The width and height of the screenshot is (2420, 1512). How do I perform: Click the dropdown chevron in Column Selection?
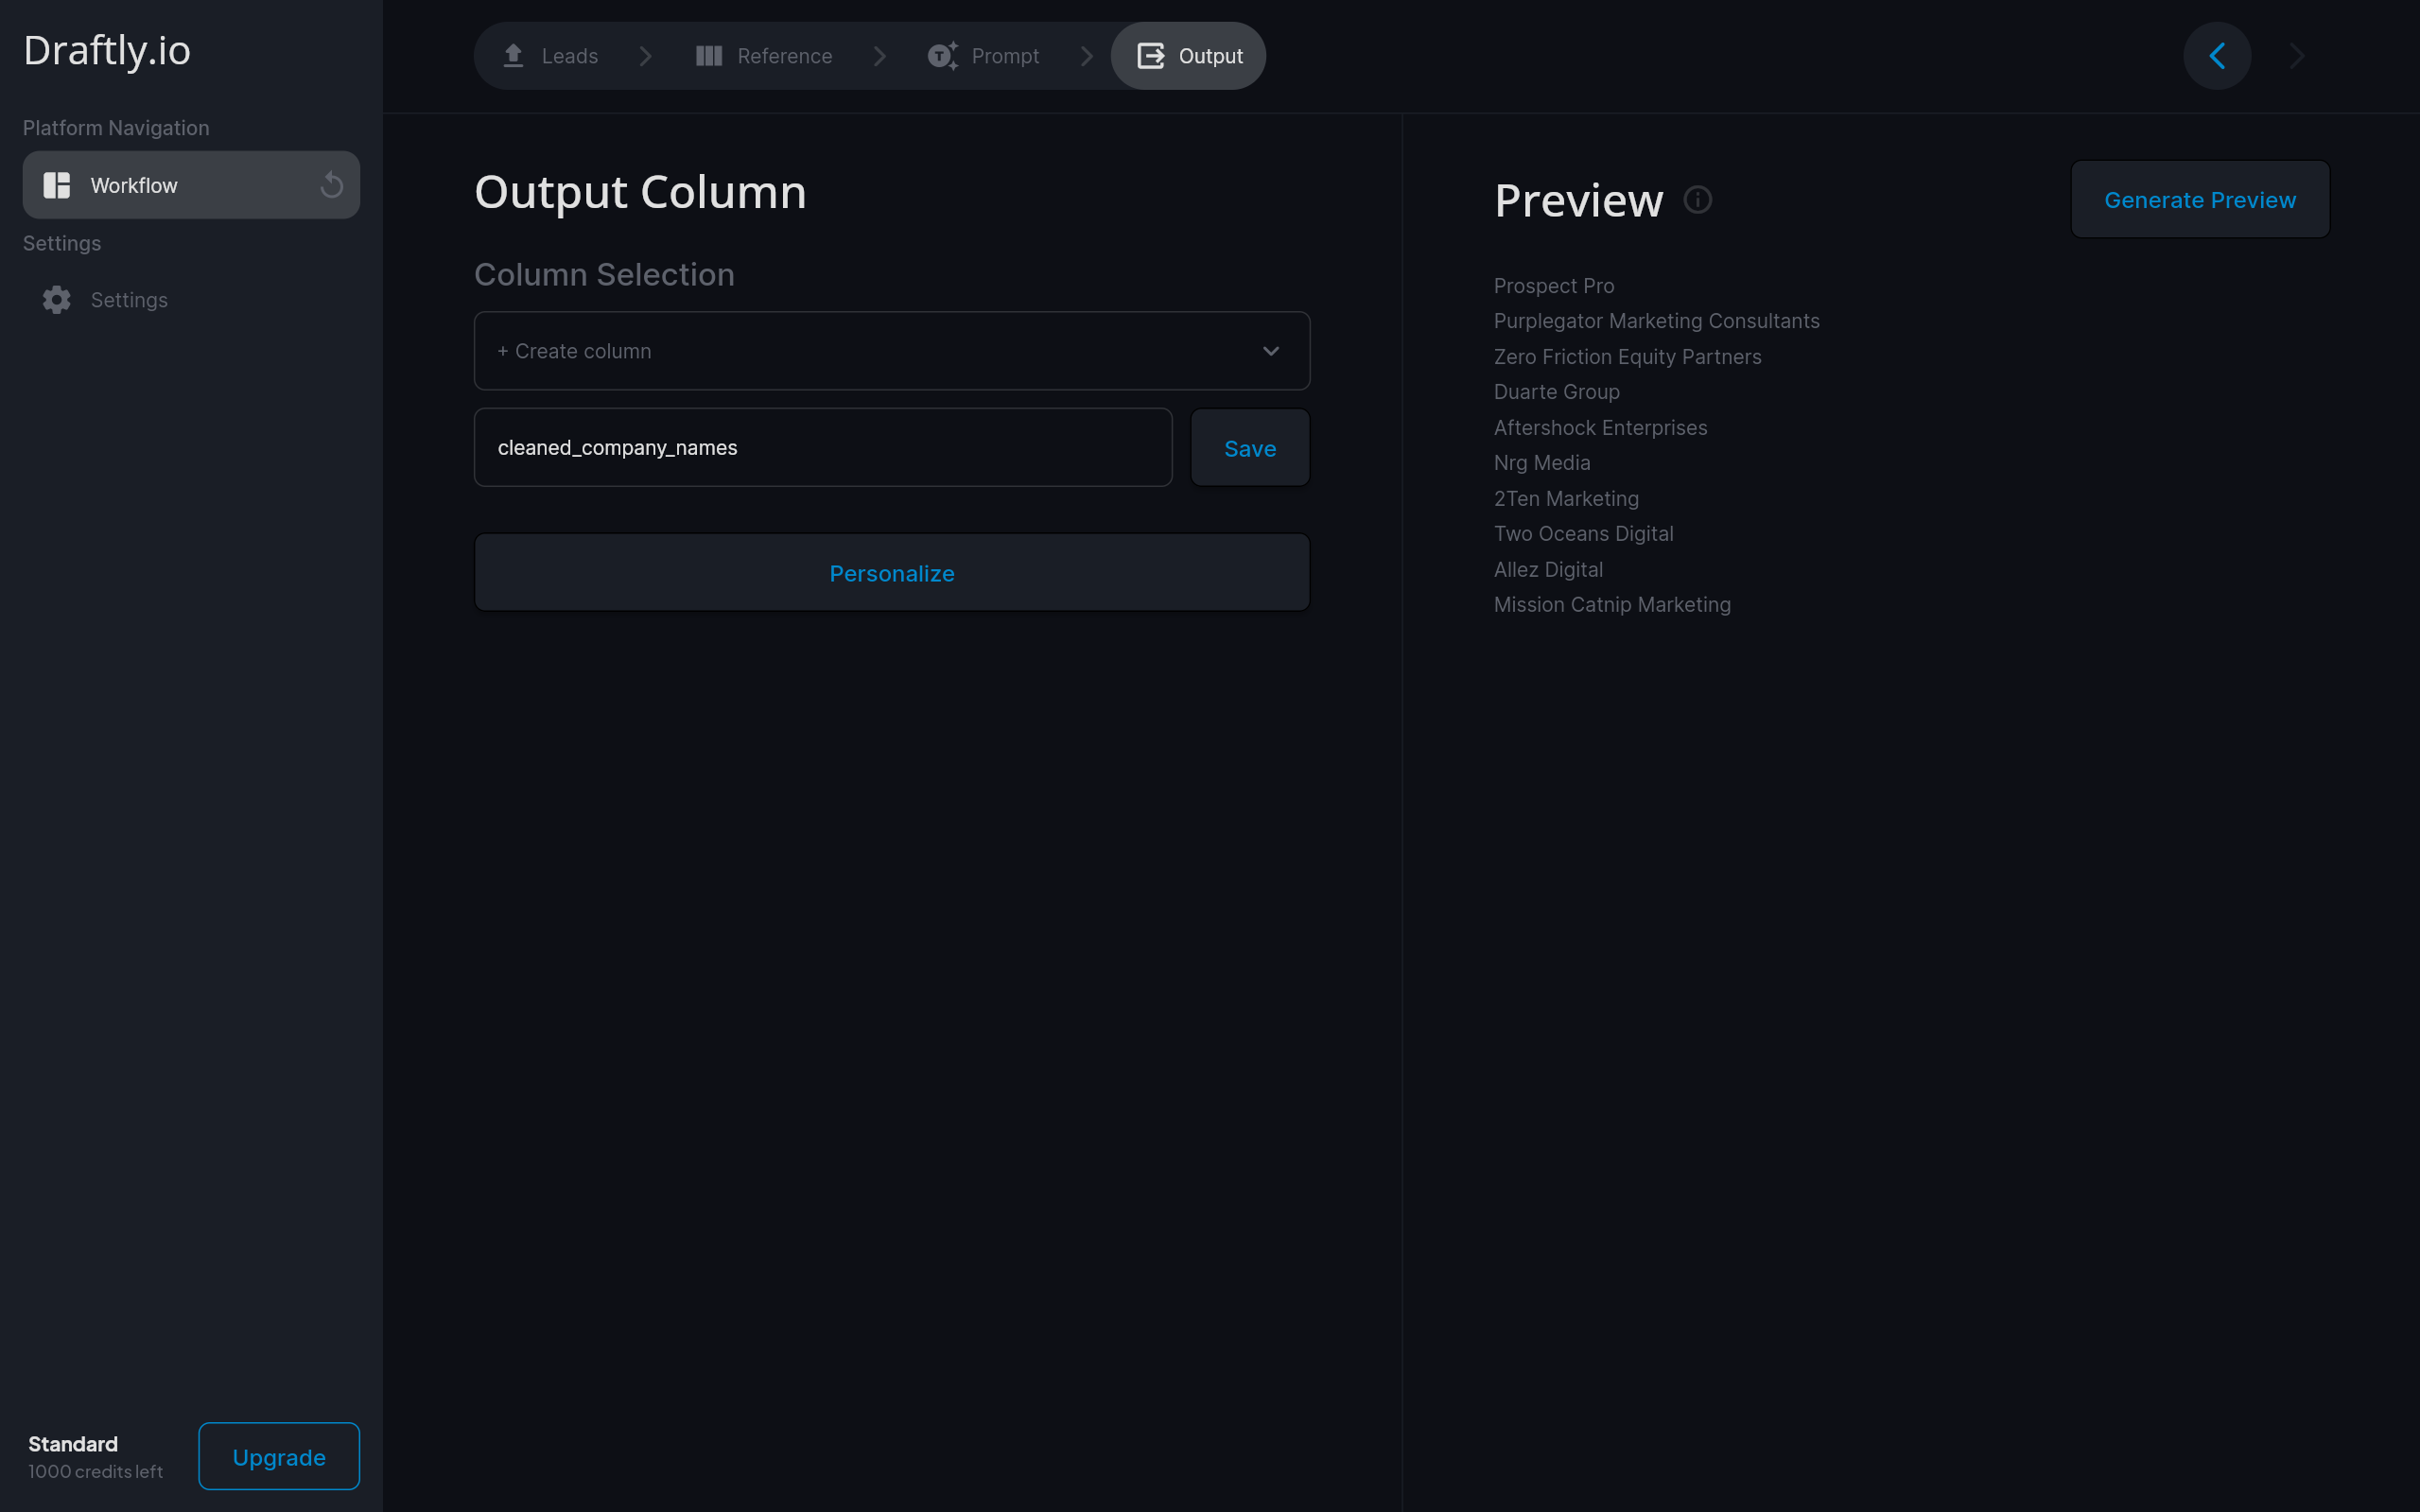1270,351
